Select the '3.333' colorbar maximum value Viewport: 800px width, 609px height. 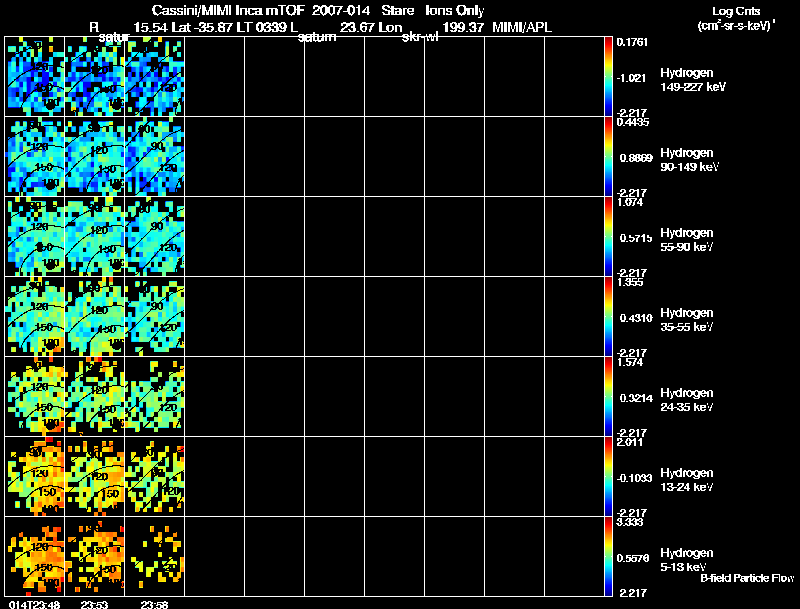click(630, 522)
